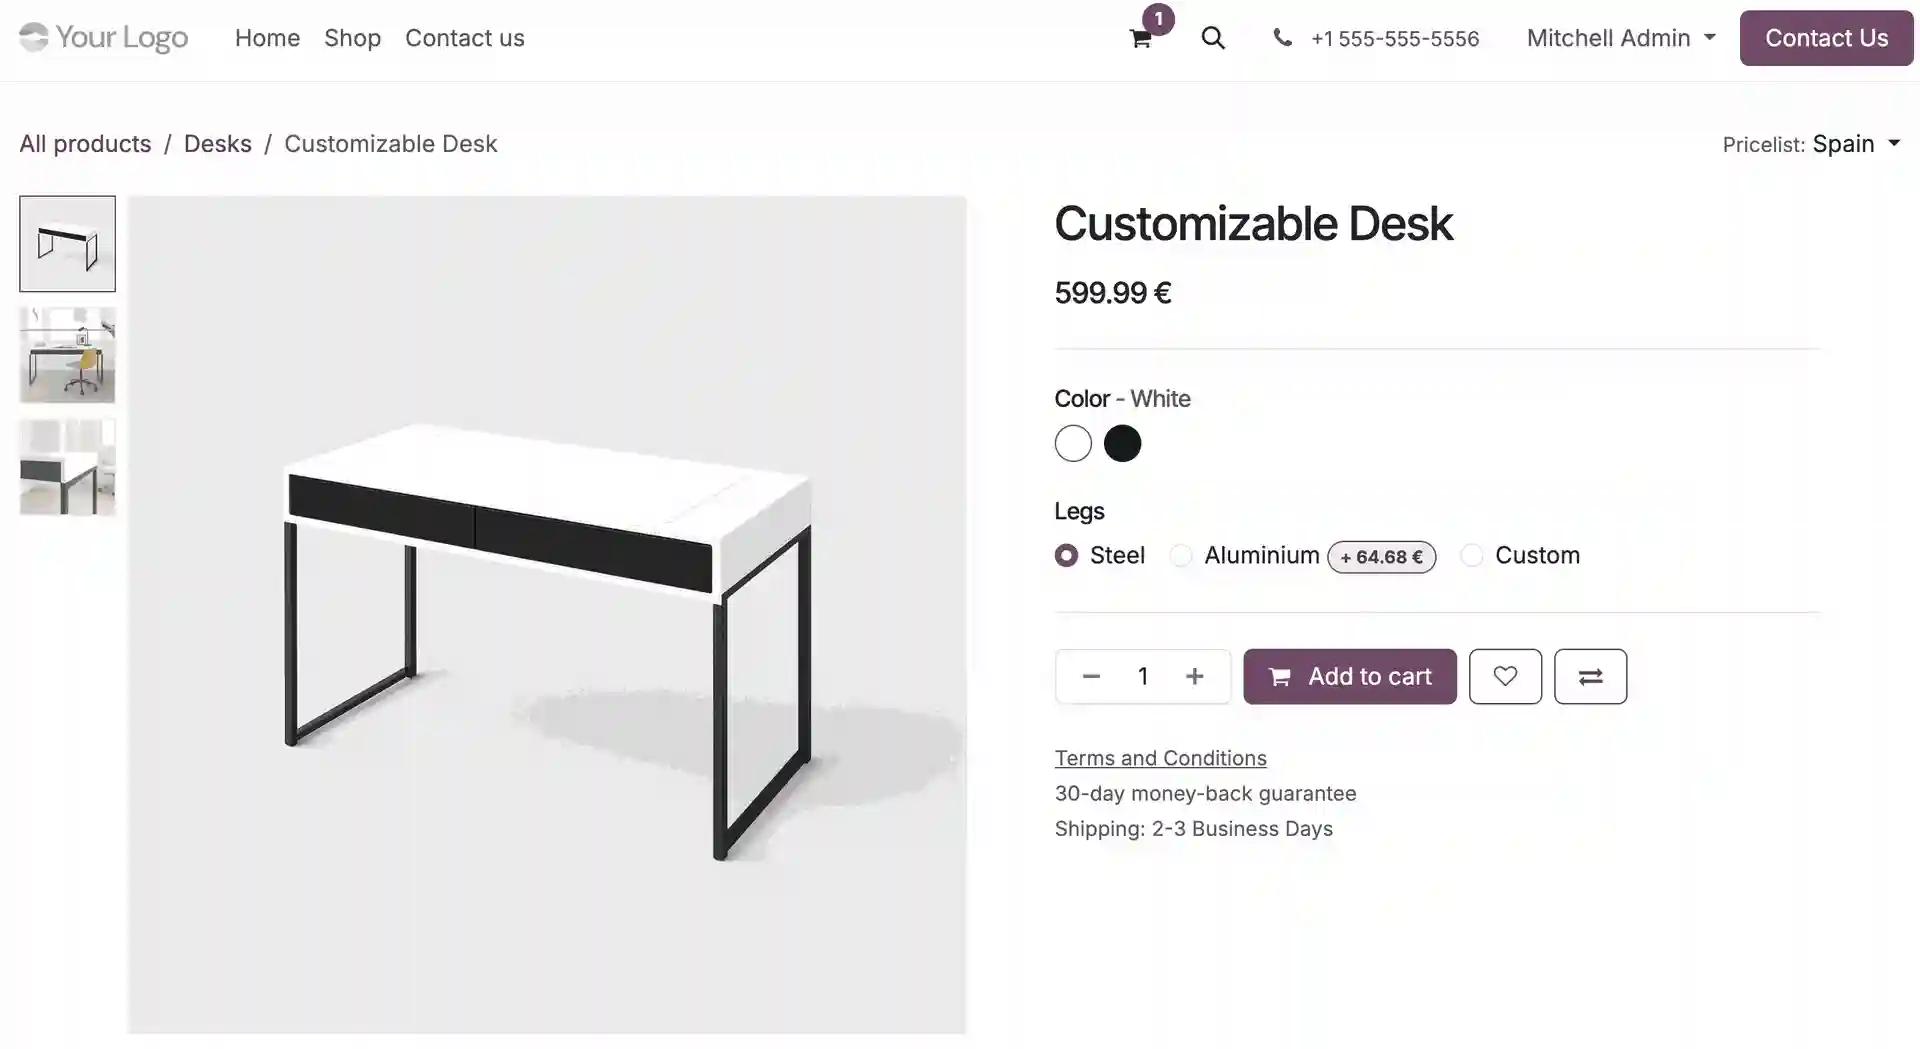The width and height of the screenshot is (1920, 1049).
Task: Select the black color swatch
Action: pyautogui.click(x=1122, y=443)
